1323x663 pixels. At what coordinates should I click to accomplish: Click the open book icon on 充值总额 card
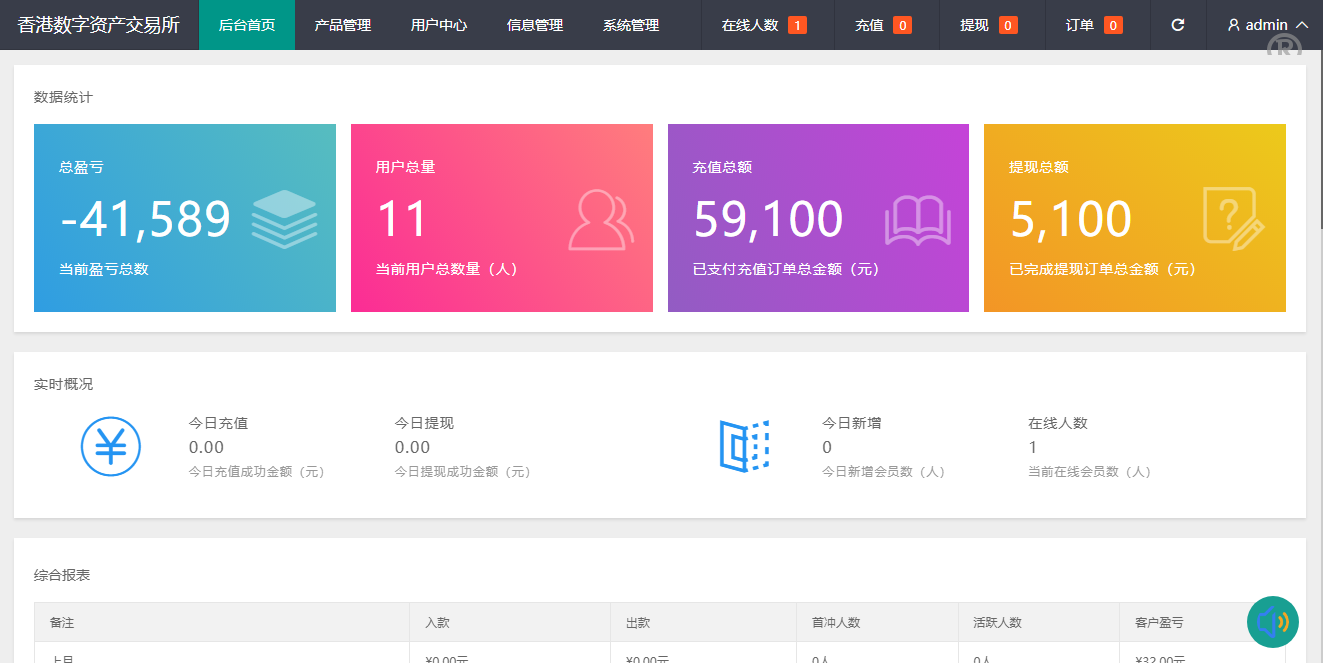point(917,220)
